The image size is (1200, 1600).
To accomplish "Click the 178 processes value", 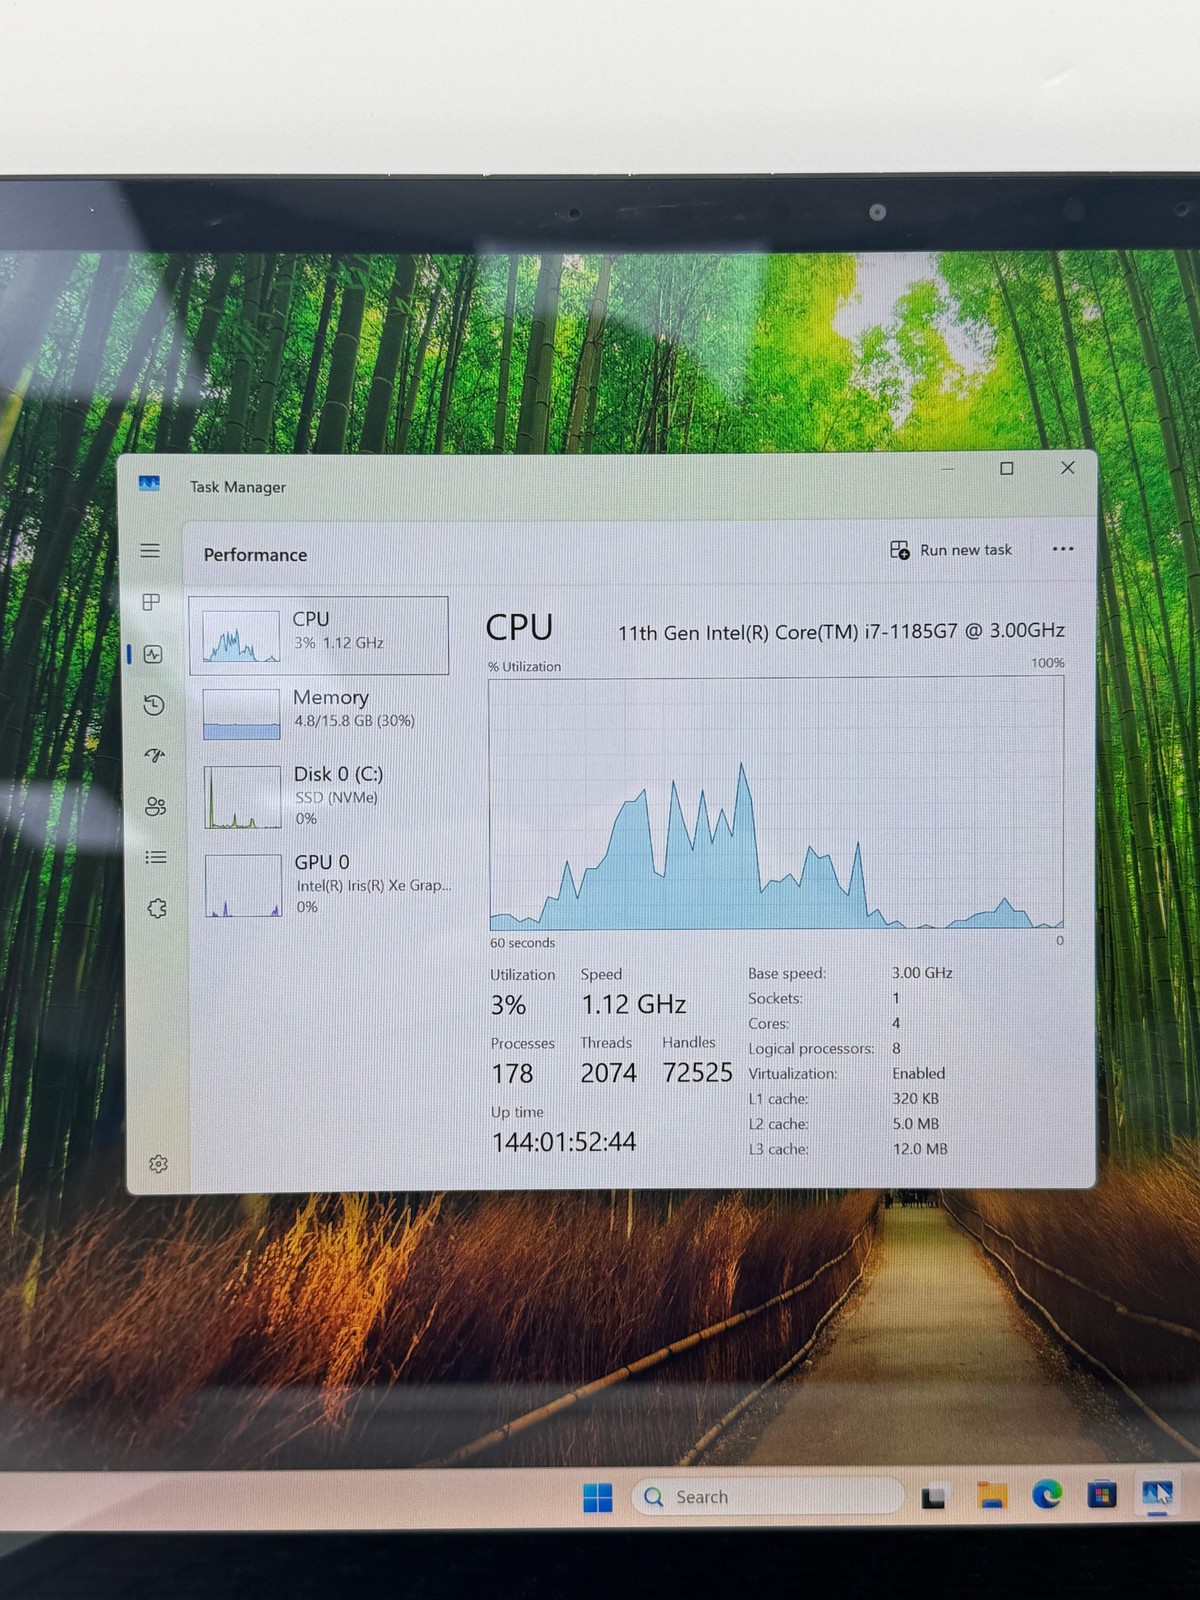I will pos(512,1074).
